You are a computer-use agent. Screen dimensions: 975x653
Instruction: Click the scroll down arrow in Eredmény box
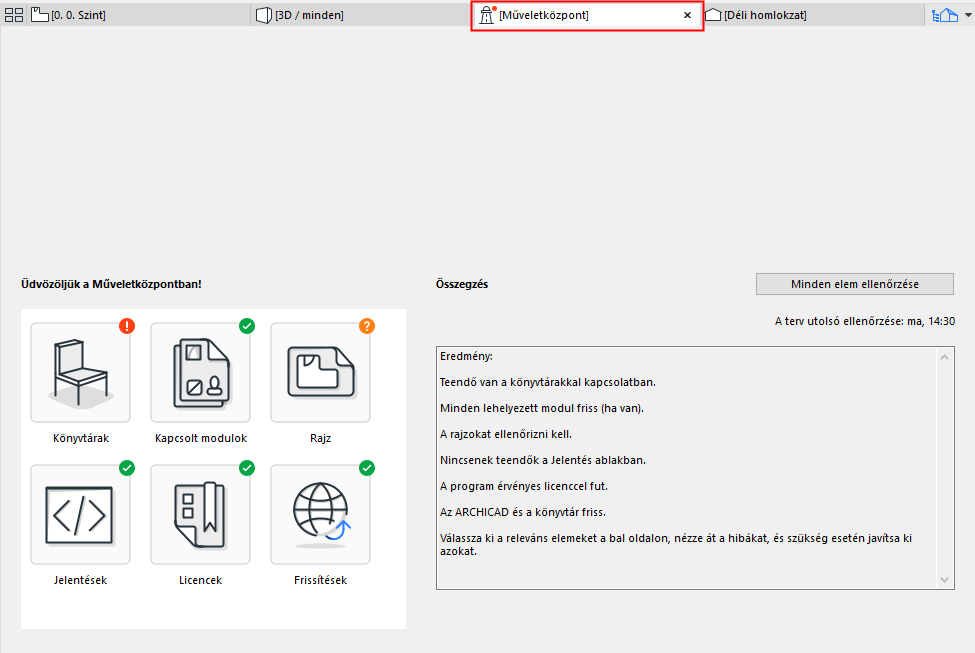(x=944, y=580)
